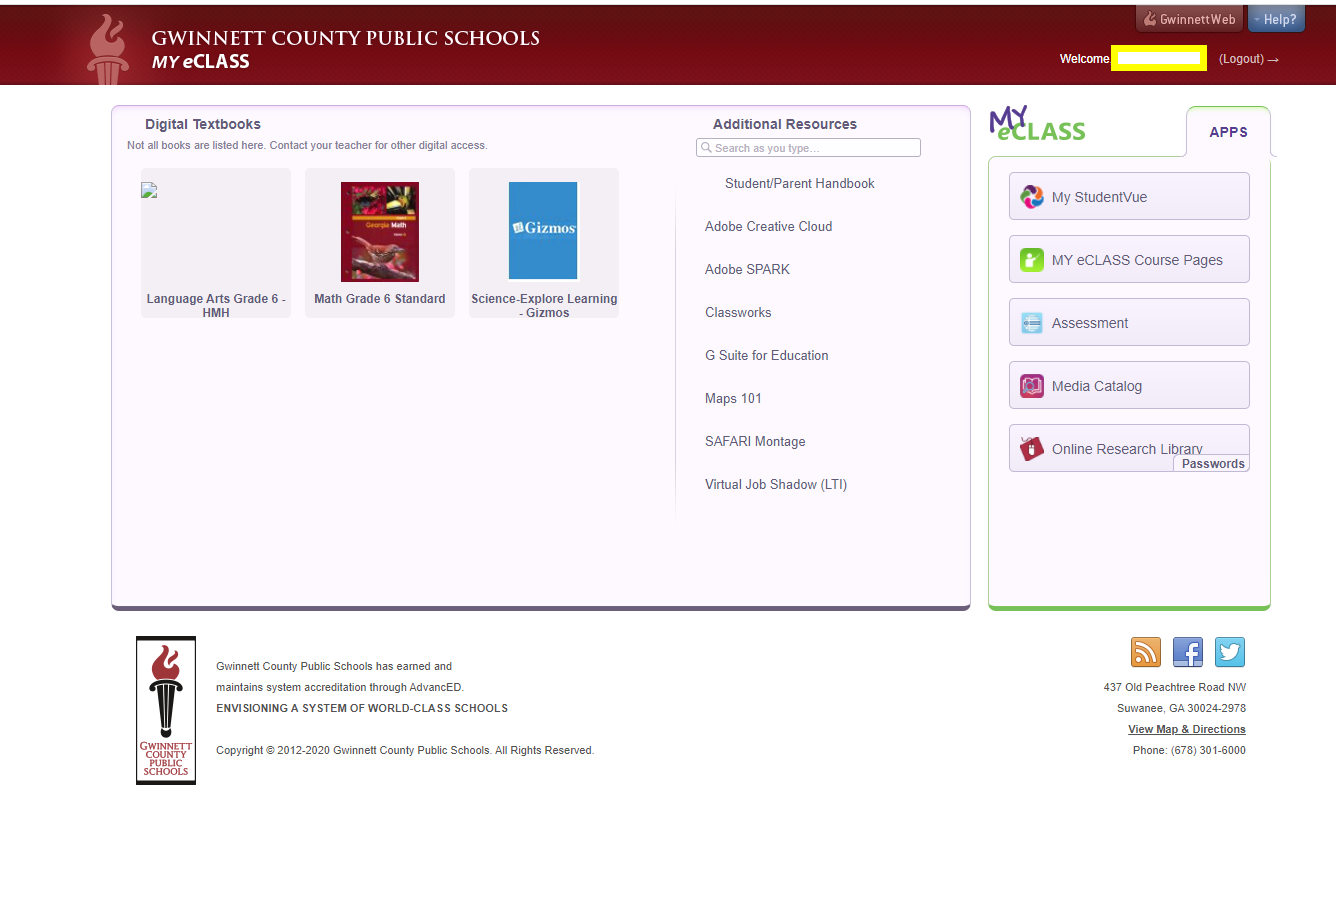Click the Media Catalog button label
1336x904 pixels.
click(1097, 386)
